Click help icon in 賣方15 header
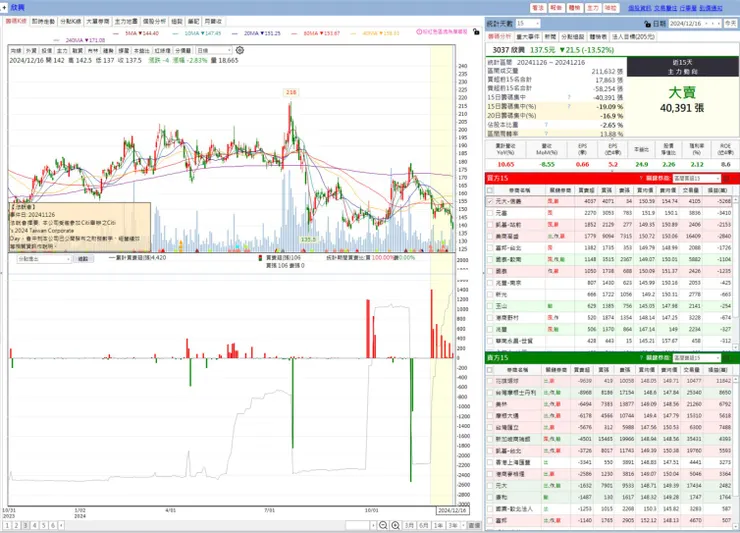740x533 pixels. pos(641,358)
